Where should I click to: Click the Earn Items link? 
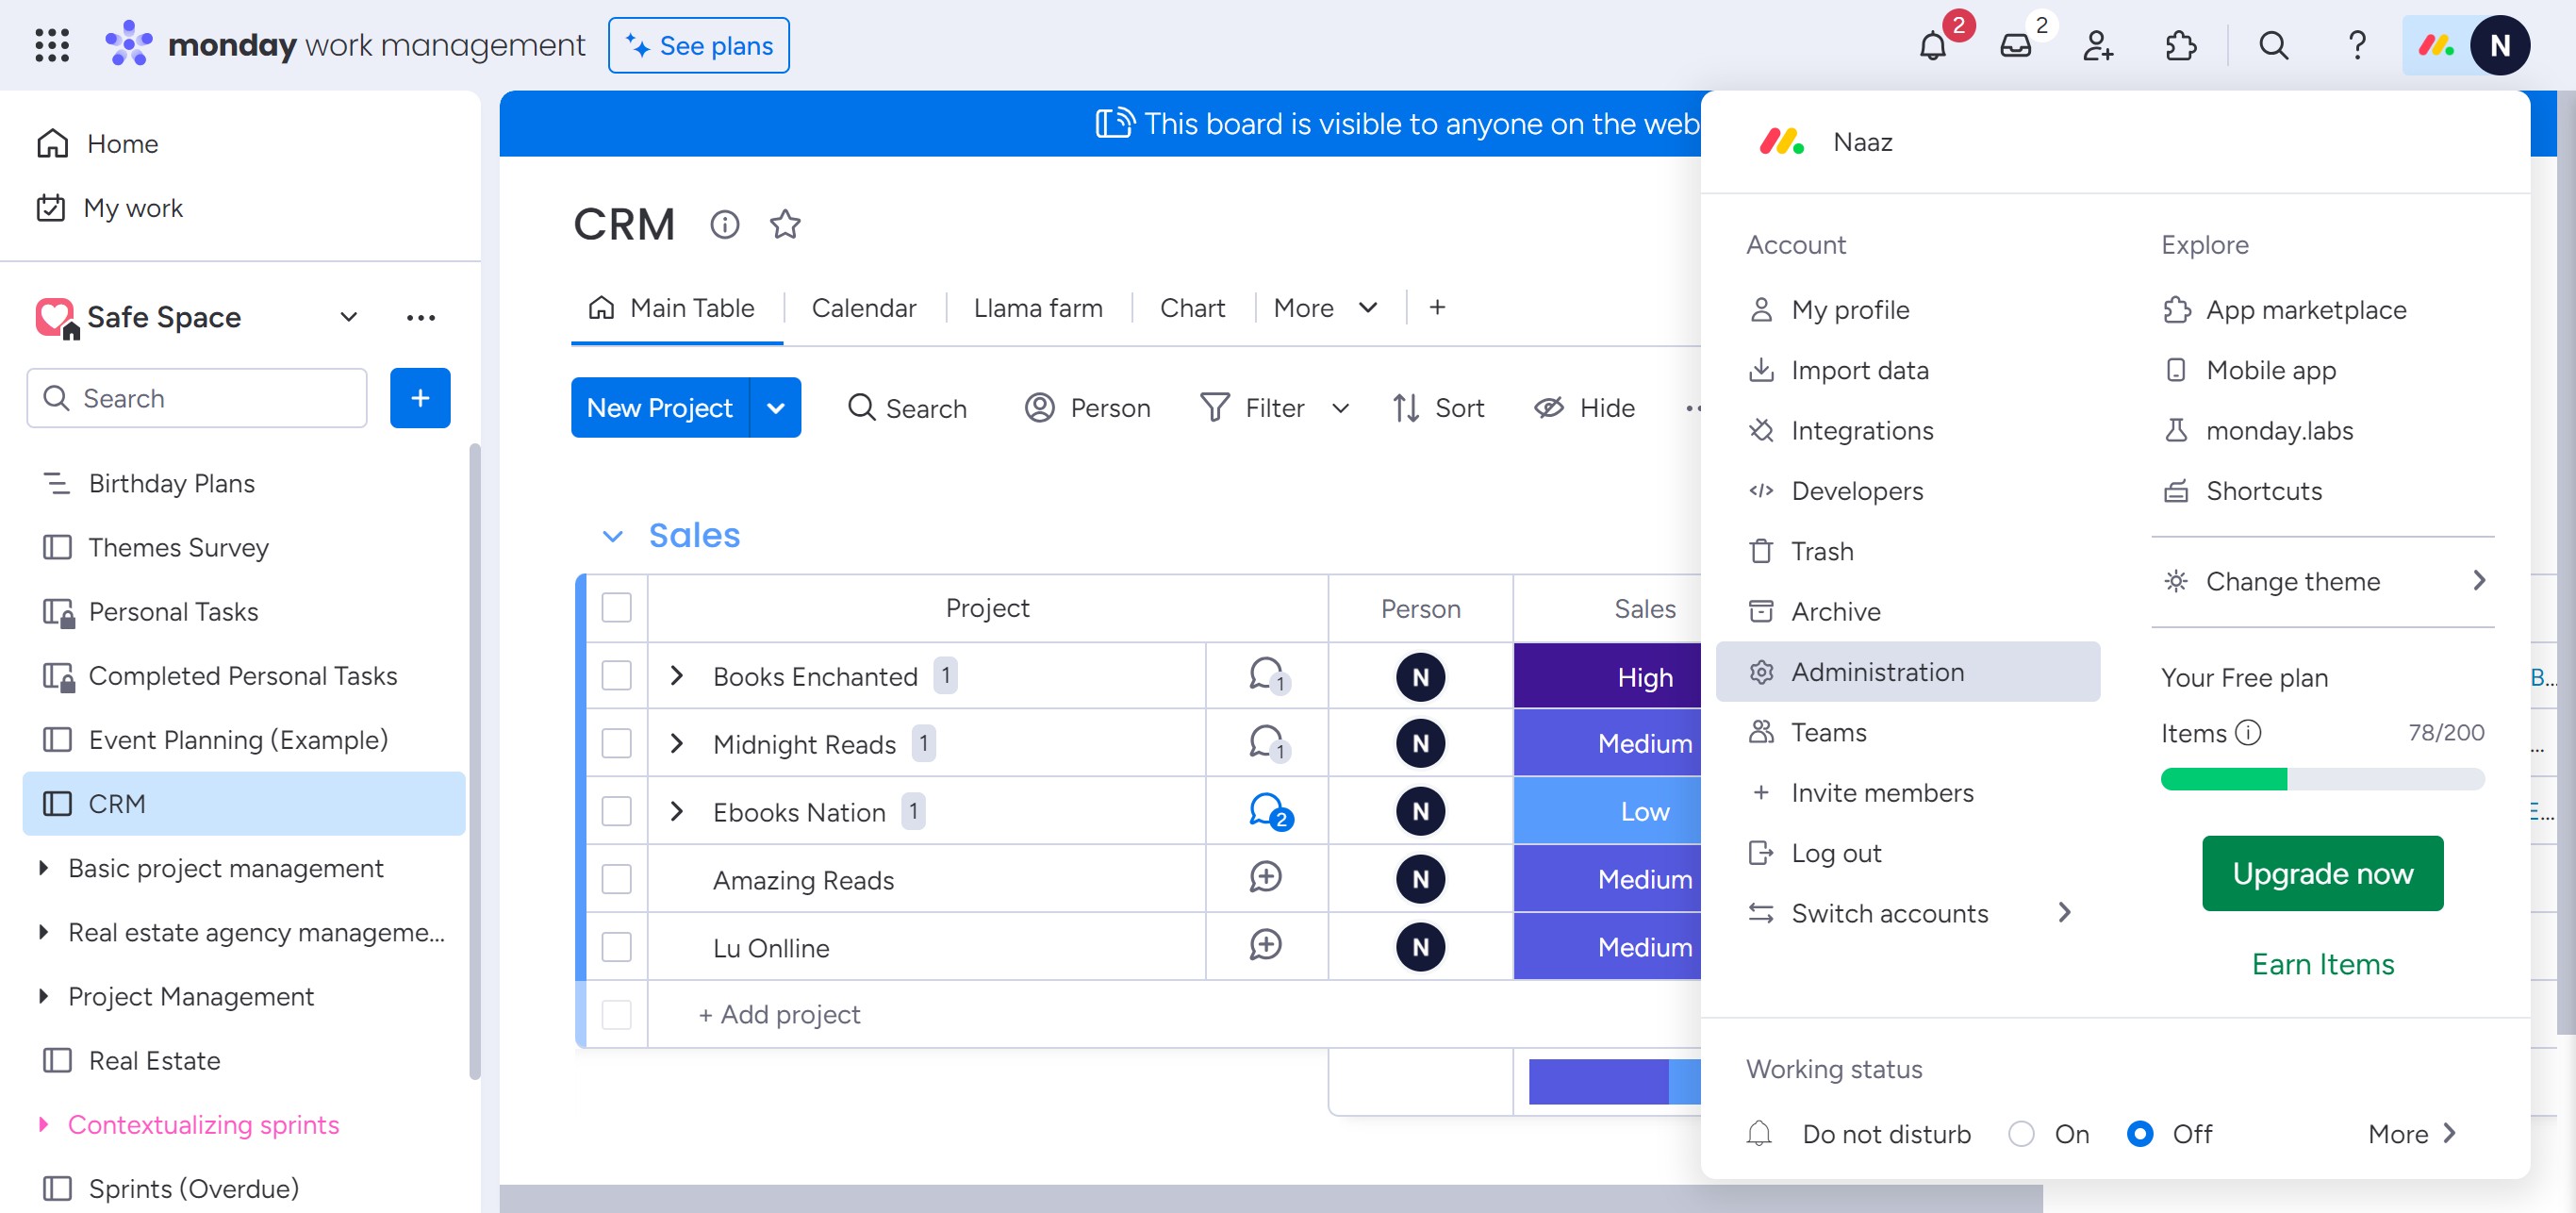(2322, 964)
